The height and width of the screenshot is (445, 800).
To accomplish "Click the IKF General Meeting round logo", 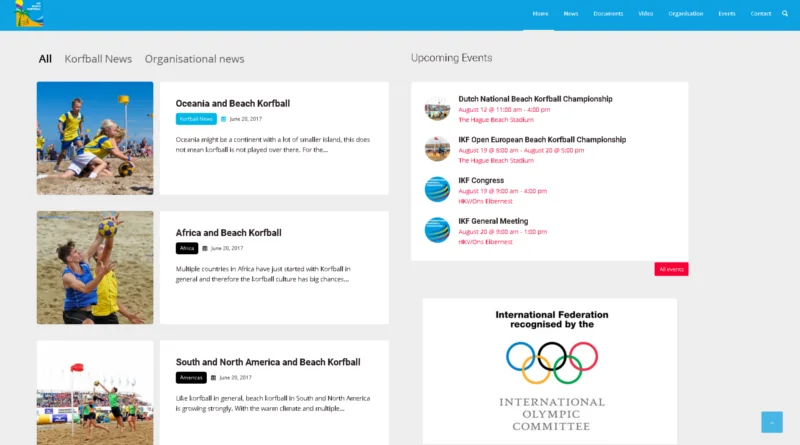I will coord(437,230).
